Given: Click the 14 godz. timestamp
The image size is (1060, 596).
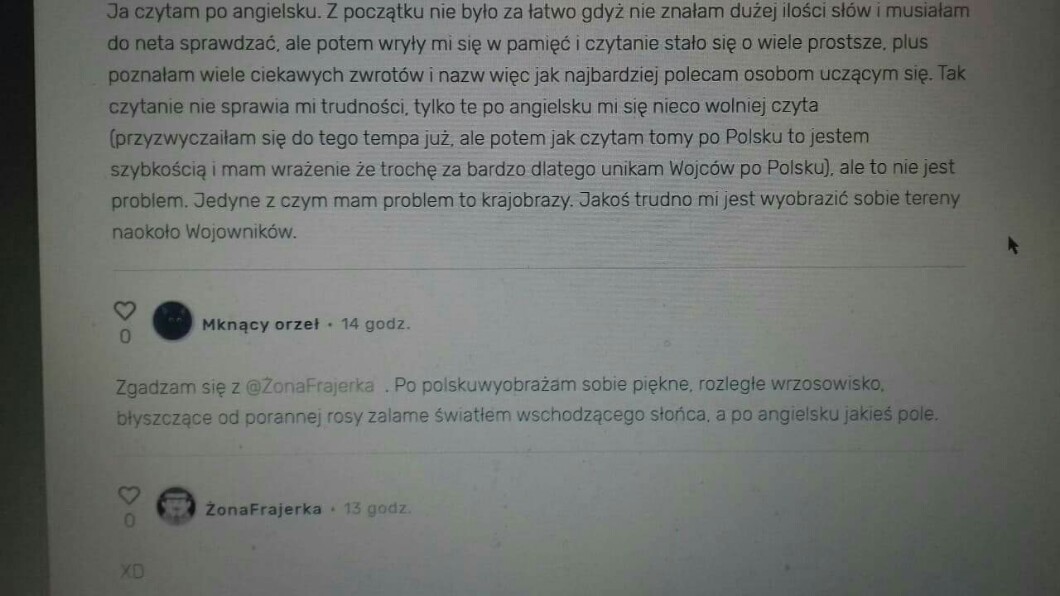Looking at the screenshot, I should tap(375, 324).
